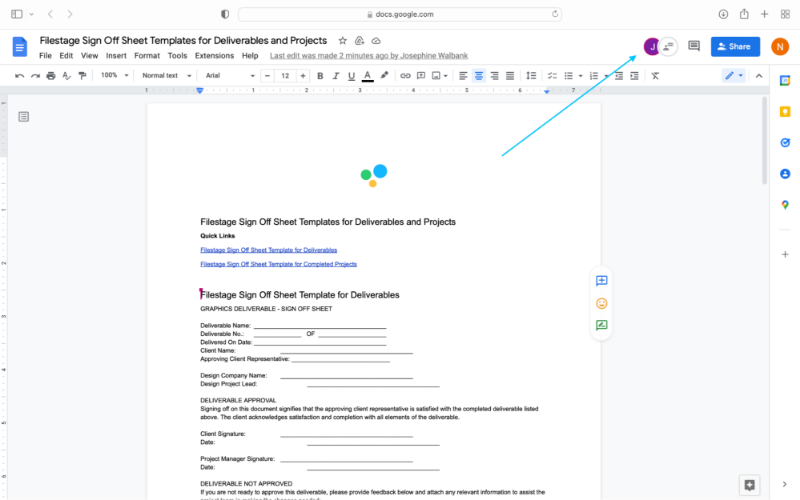Open line and paragraph spacing

531,76
